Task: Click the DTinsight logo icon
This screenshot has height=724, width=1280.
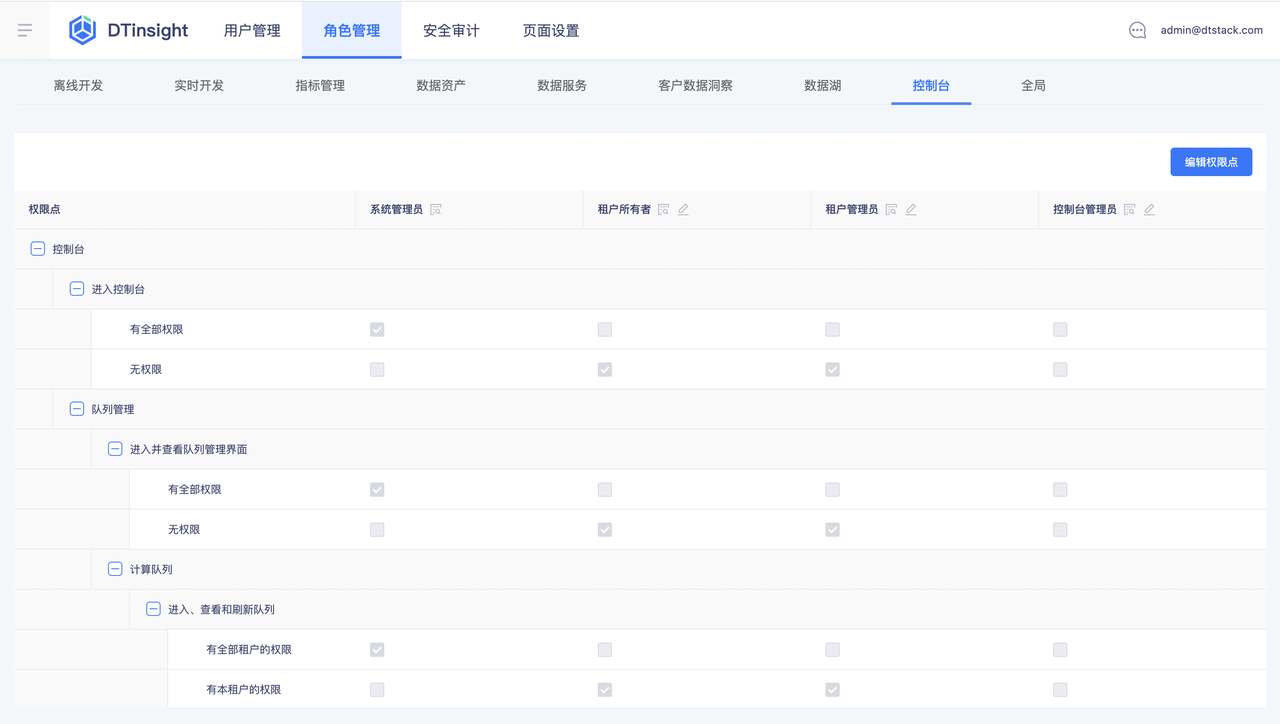Action: point(82,30)
